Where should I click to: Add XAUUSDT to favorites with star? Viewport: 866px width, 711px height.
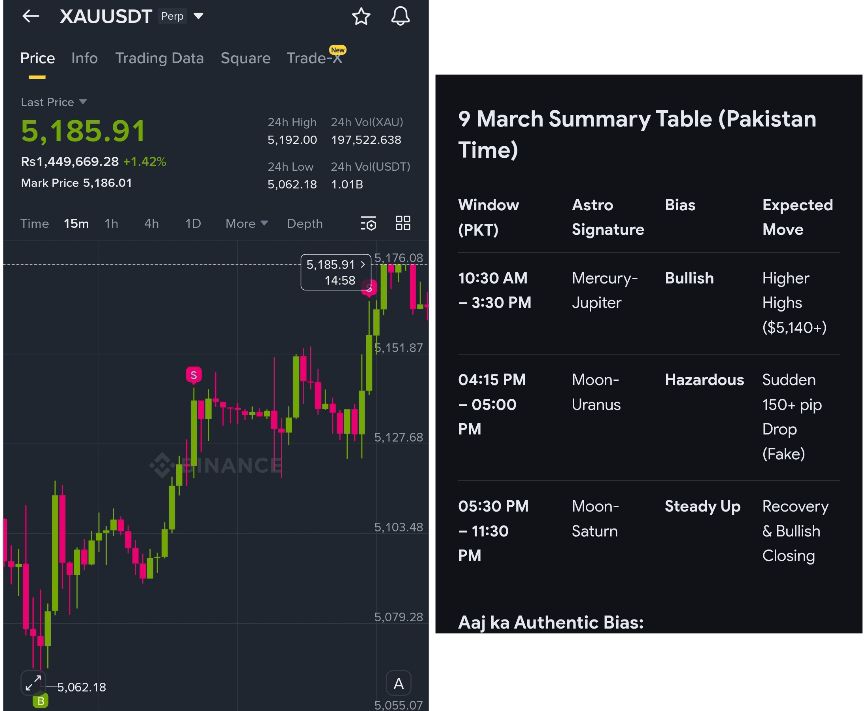click(x=361, y=16)
